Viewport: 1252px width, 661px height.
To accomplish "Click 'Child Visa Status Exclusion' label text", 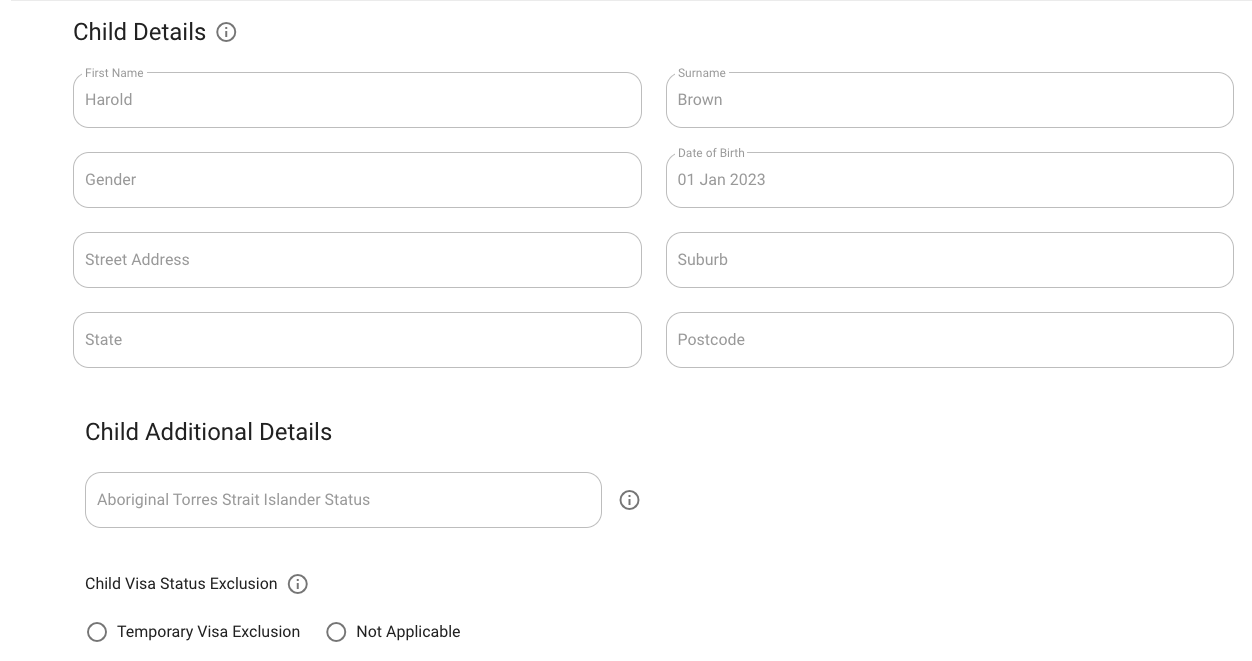I will [181, 584].
